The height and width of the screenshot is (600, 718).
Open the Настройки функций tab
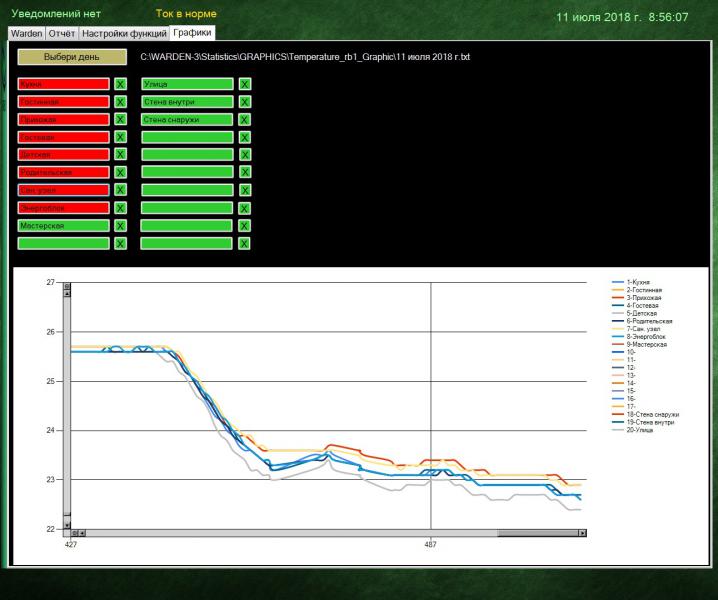pyautogui.click(x=124, y=33)
